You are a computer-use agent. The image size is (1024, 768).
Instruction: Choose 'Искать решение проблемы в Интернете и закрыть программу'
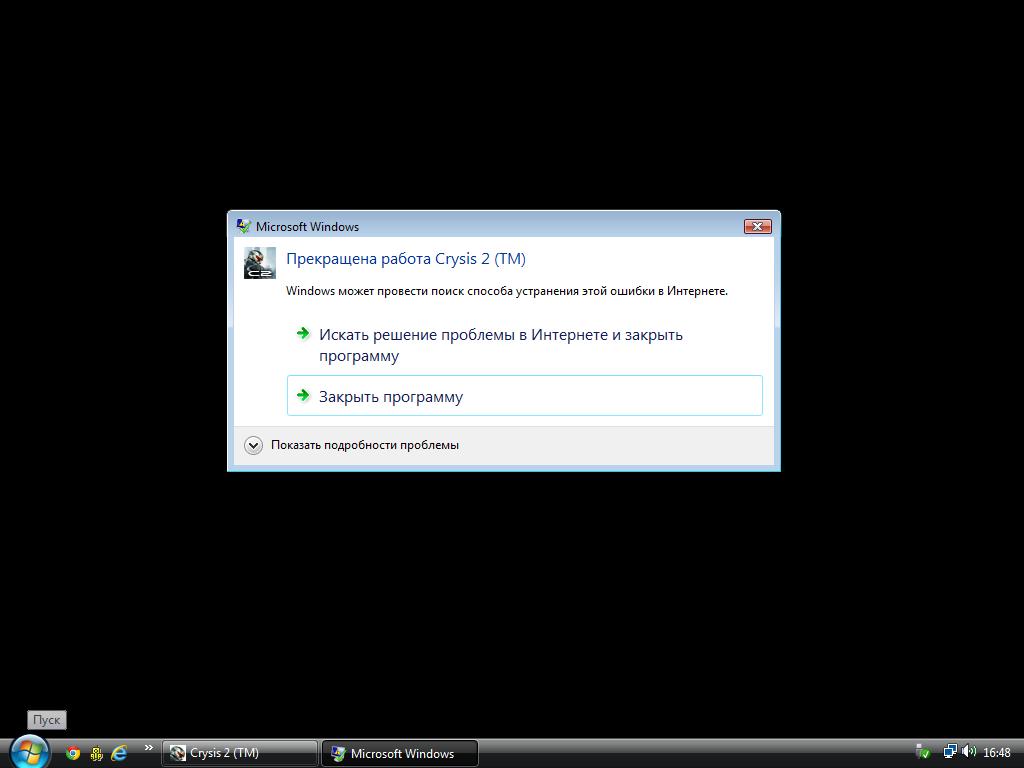coord(524,345)
